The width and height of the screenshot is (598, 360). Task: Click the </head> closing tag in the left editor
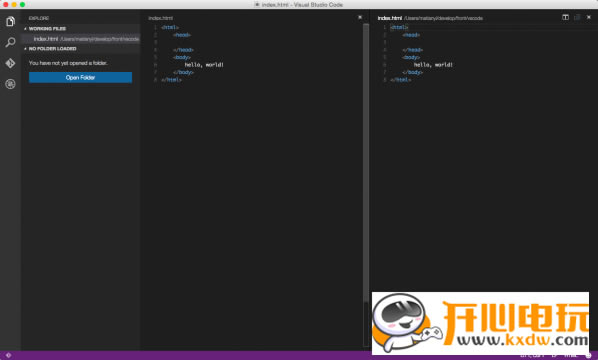click(183, 50)
